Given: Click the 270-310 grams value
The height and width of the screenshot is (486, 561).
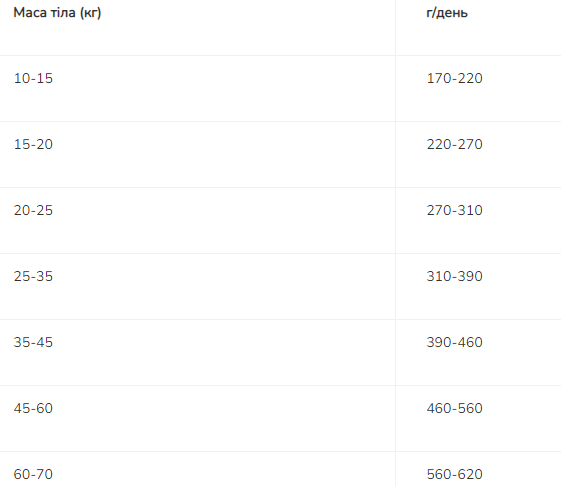Looking at the screenshot, I should 454,210.
